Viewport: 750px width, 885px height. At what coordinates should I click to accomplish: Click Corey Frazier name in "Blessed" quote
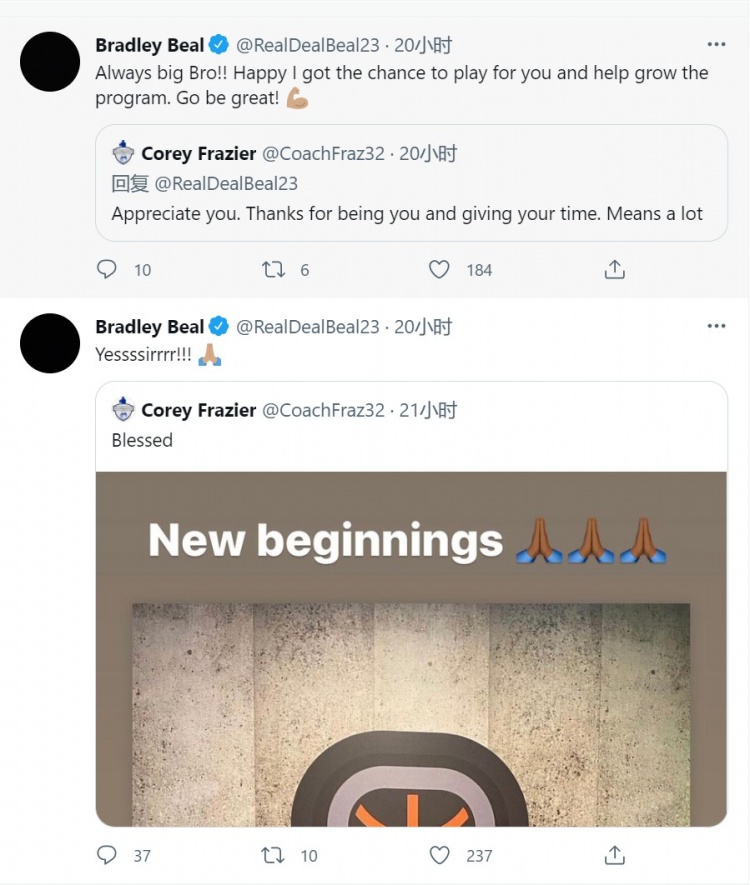coord(199,410)
